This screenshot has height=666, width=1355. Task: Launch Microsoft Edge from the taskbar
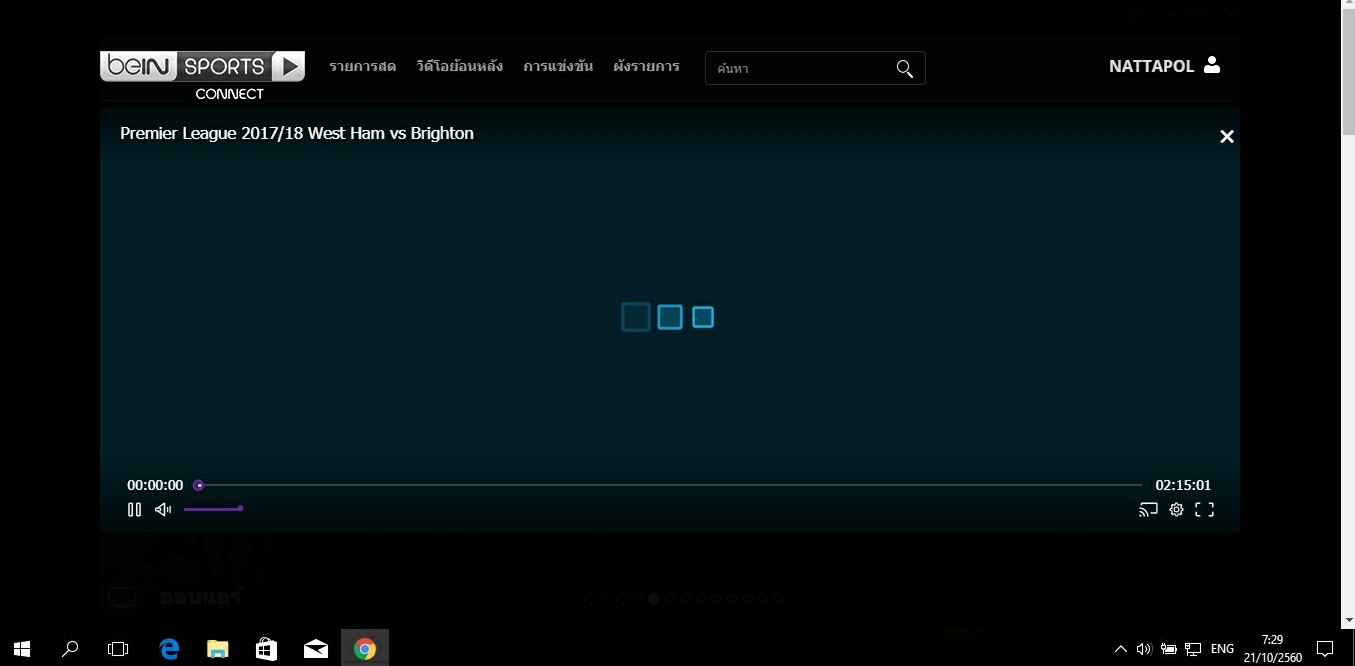169,648
